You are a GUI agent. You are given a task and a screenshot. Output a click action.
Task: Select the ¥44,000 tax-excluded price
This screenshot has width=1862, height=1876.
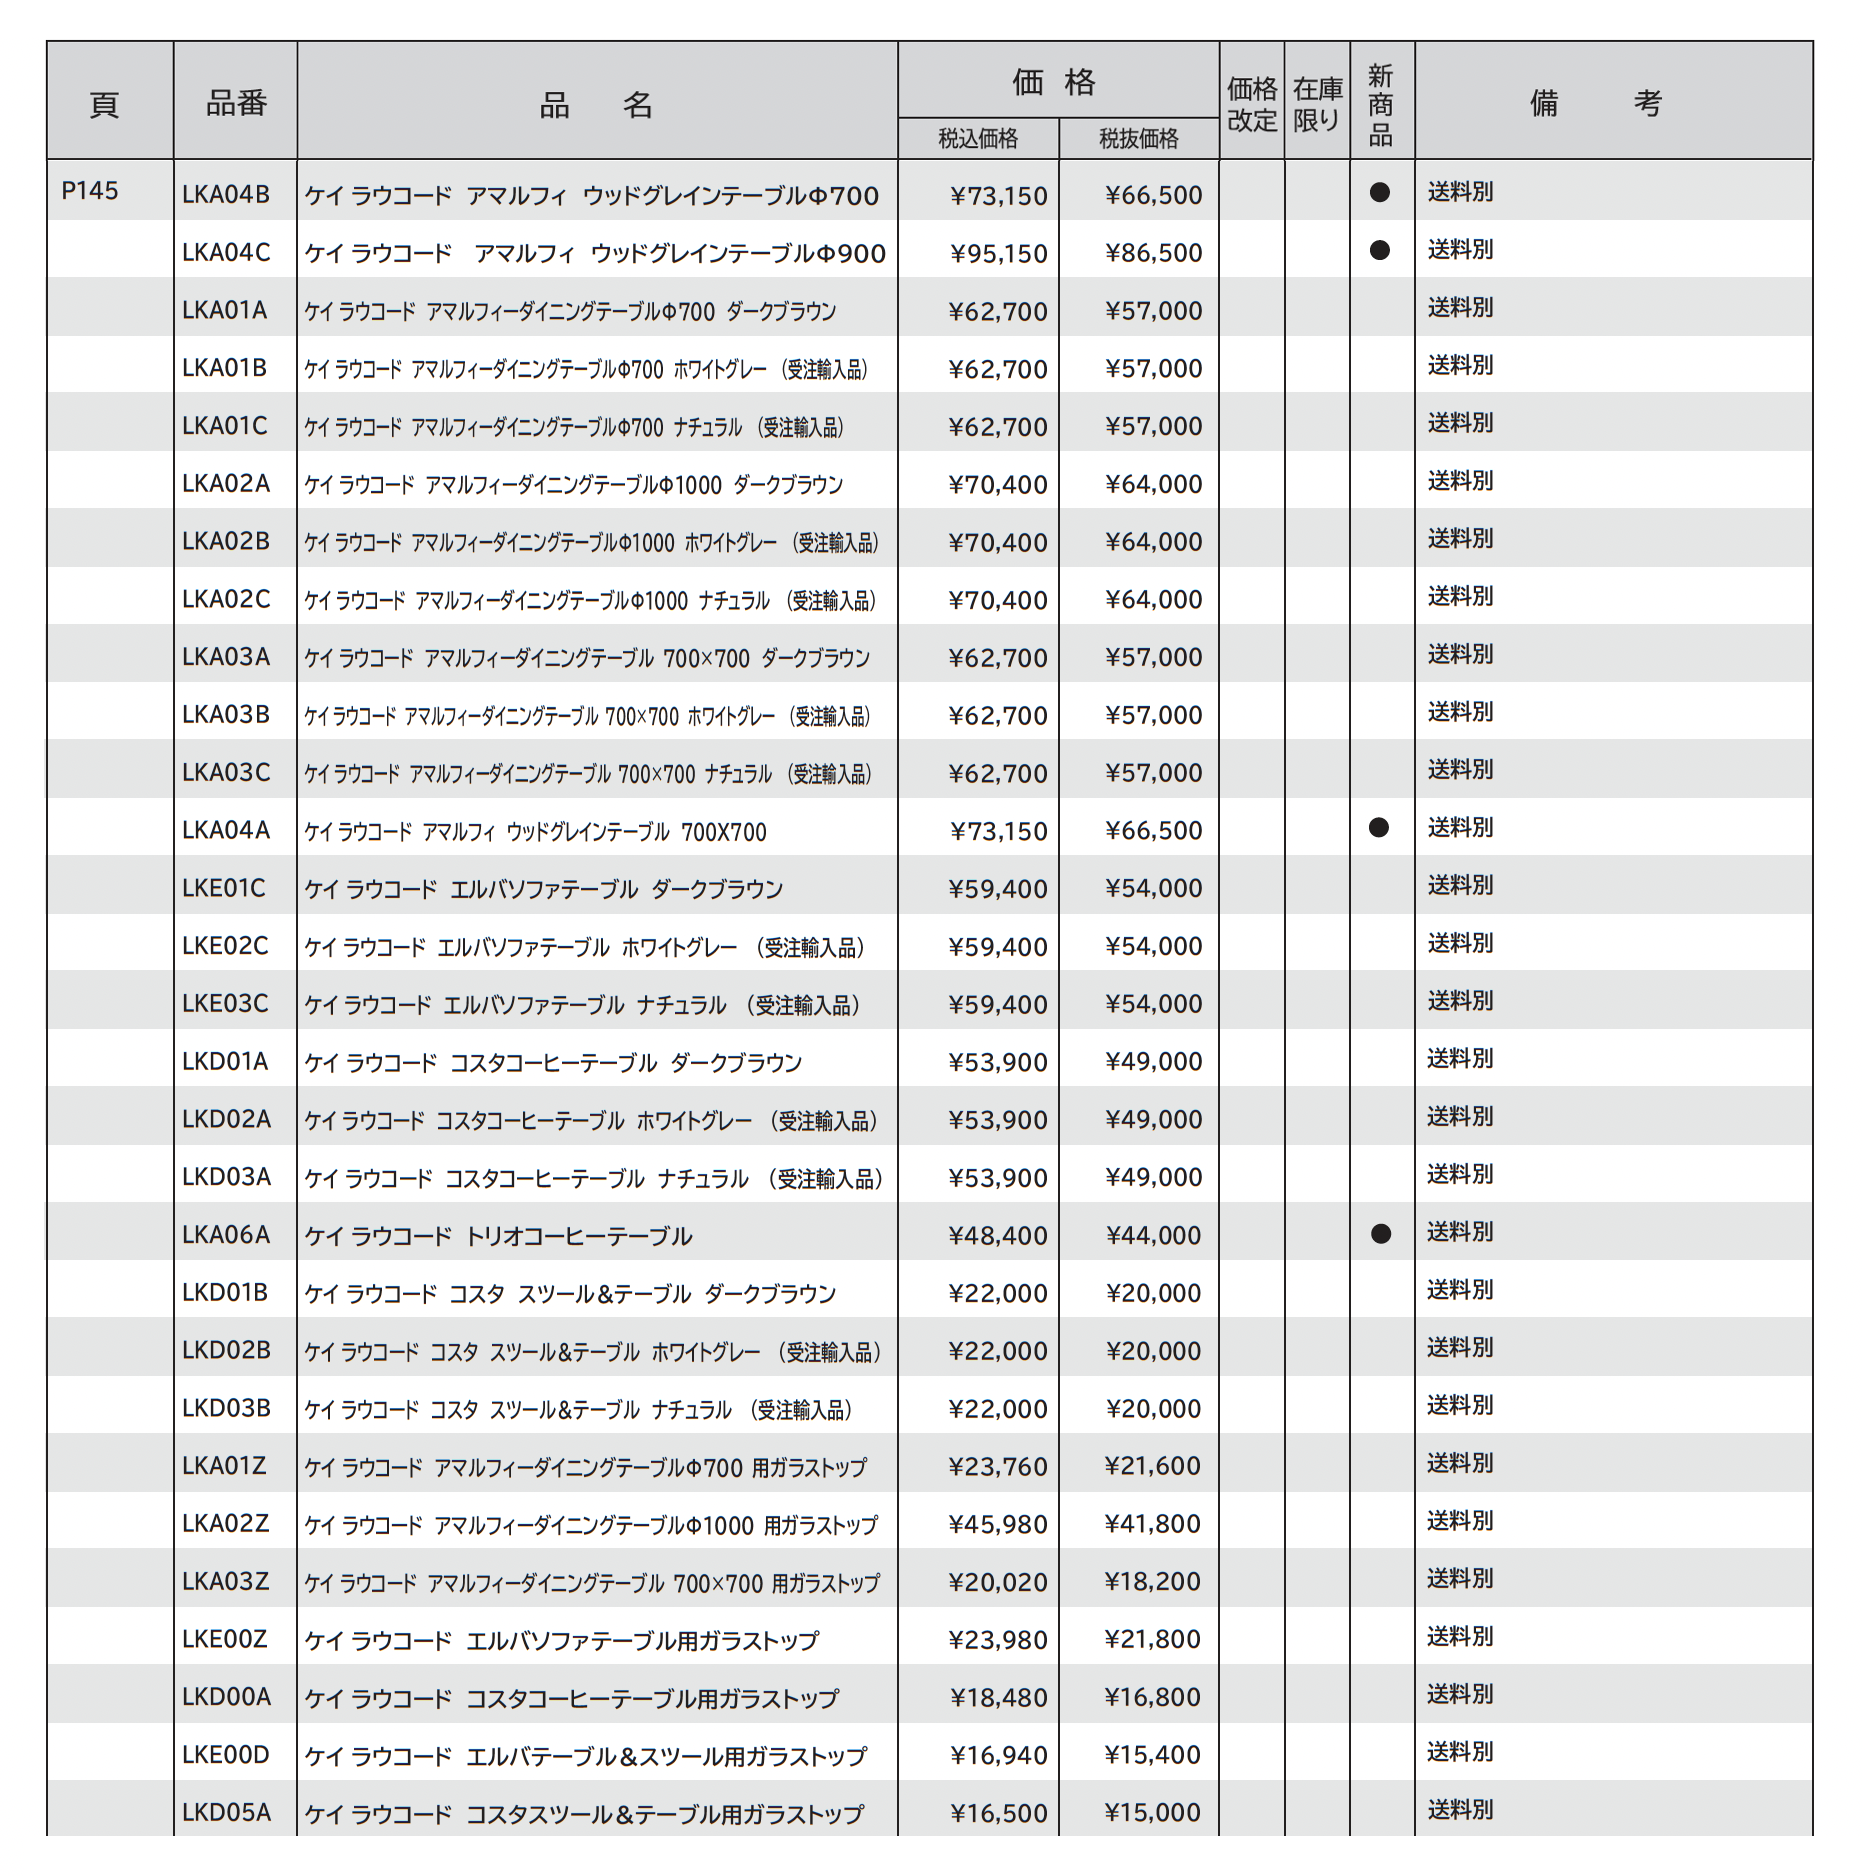tap(1153, 1236)
